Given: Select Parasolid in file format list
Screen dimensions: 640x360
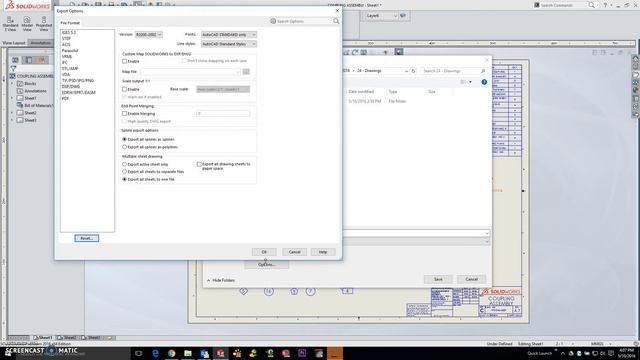Looking at the screenshot, I should 70,51.
